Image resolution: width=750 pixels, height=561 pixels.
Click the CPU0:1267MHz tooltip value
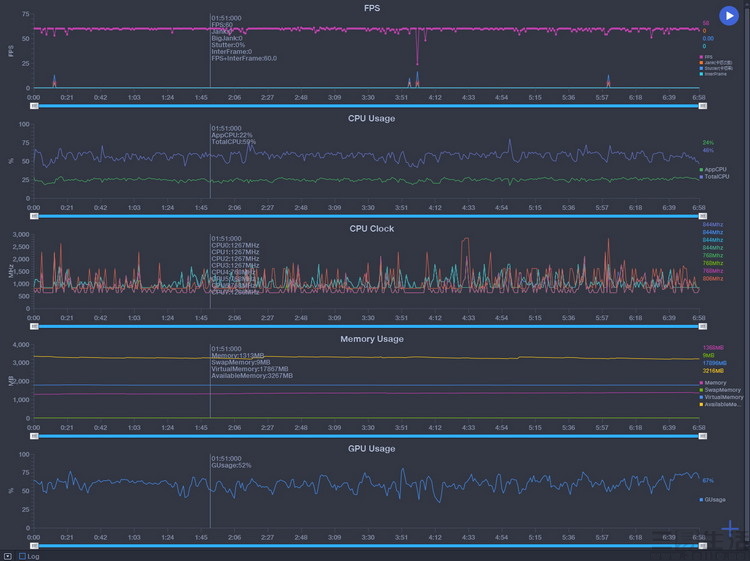click(x=235, y=245)
